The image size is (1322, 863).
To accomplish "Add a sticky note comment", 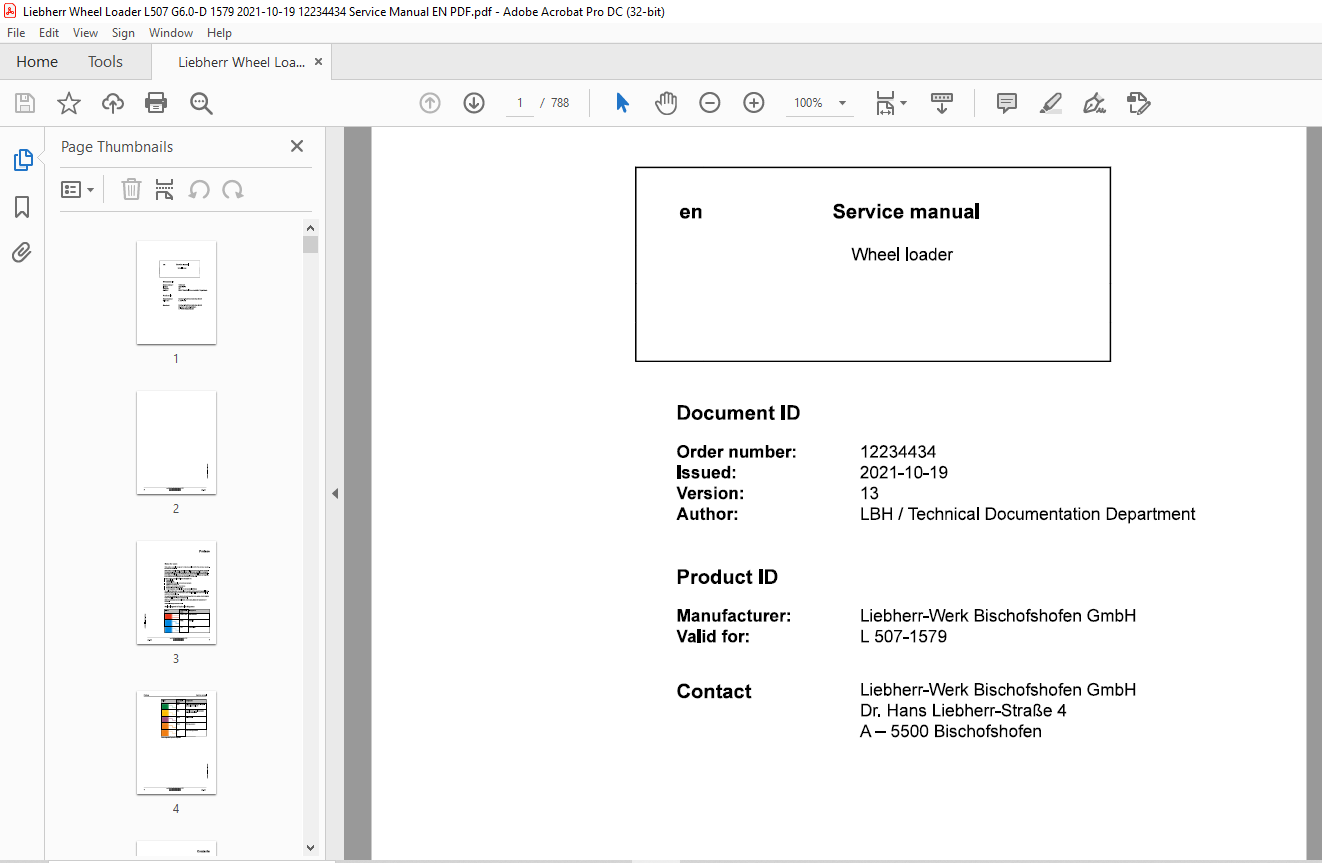I will click(x=1007, y=103).
